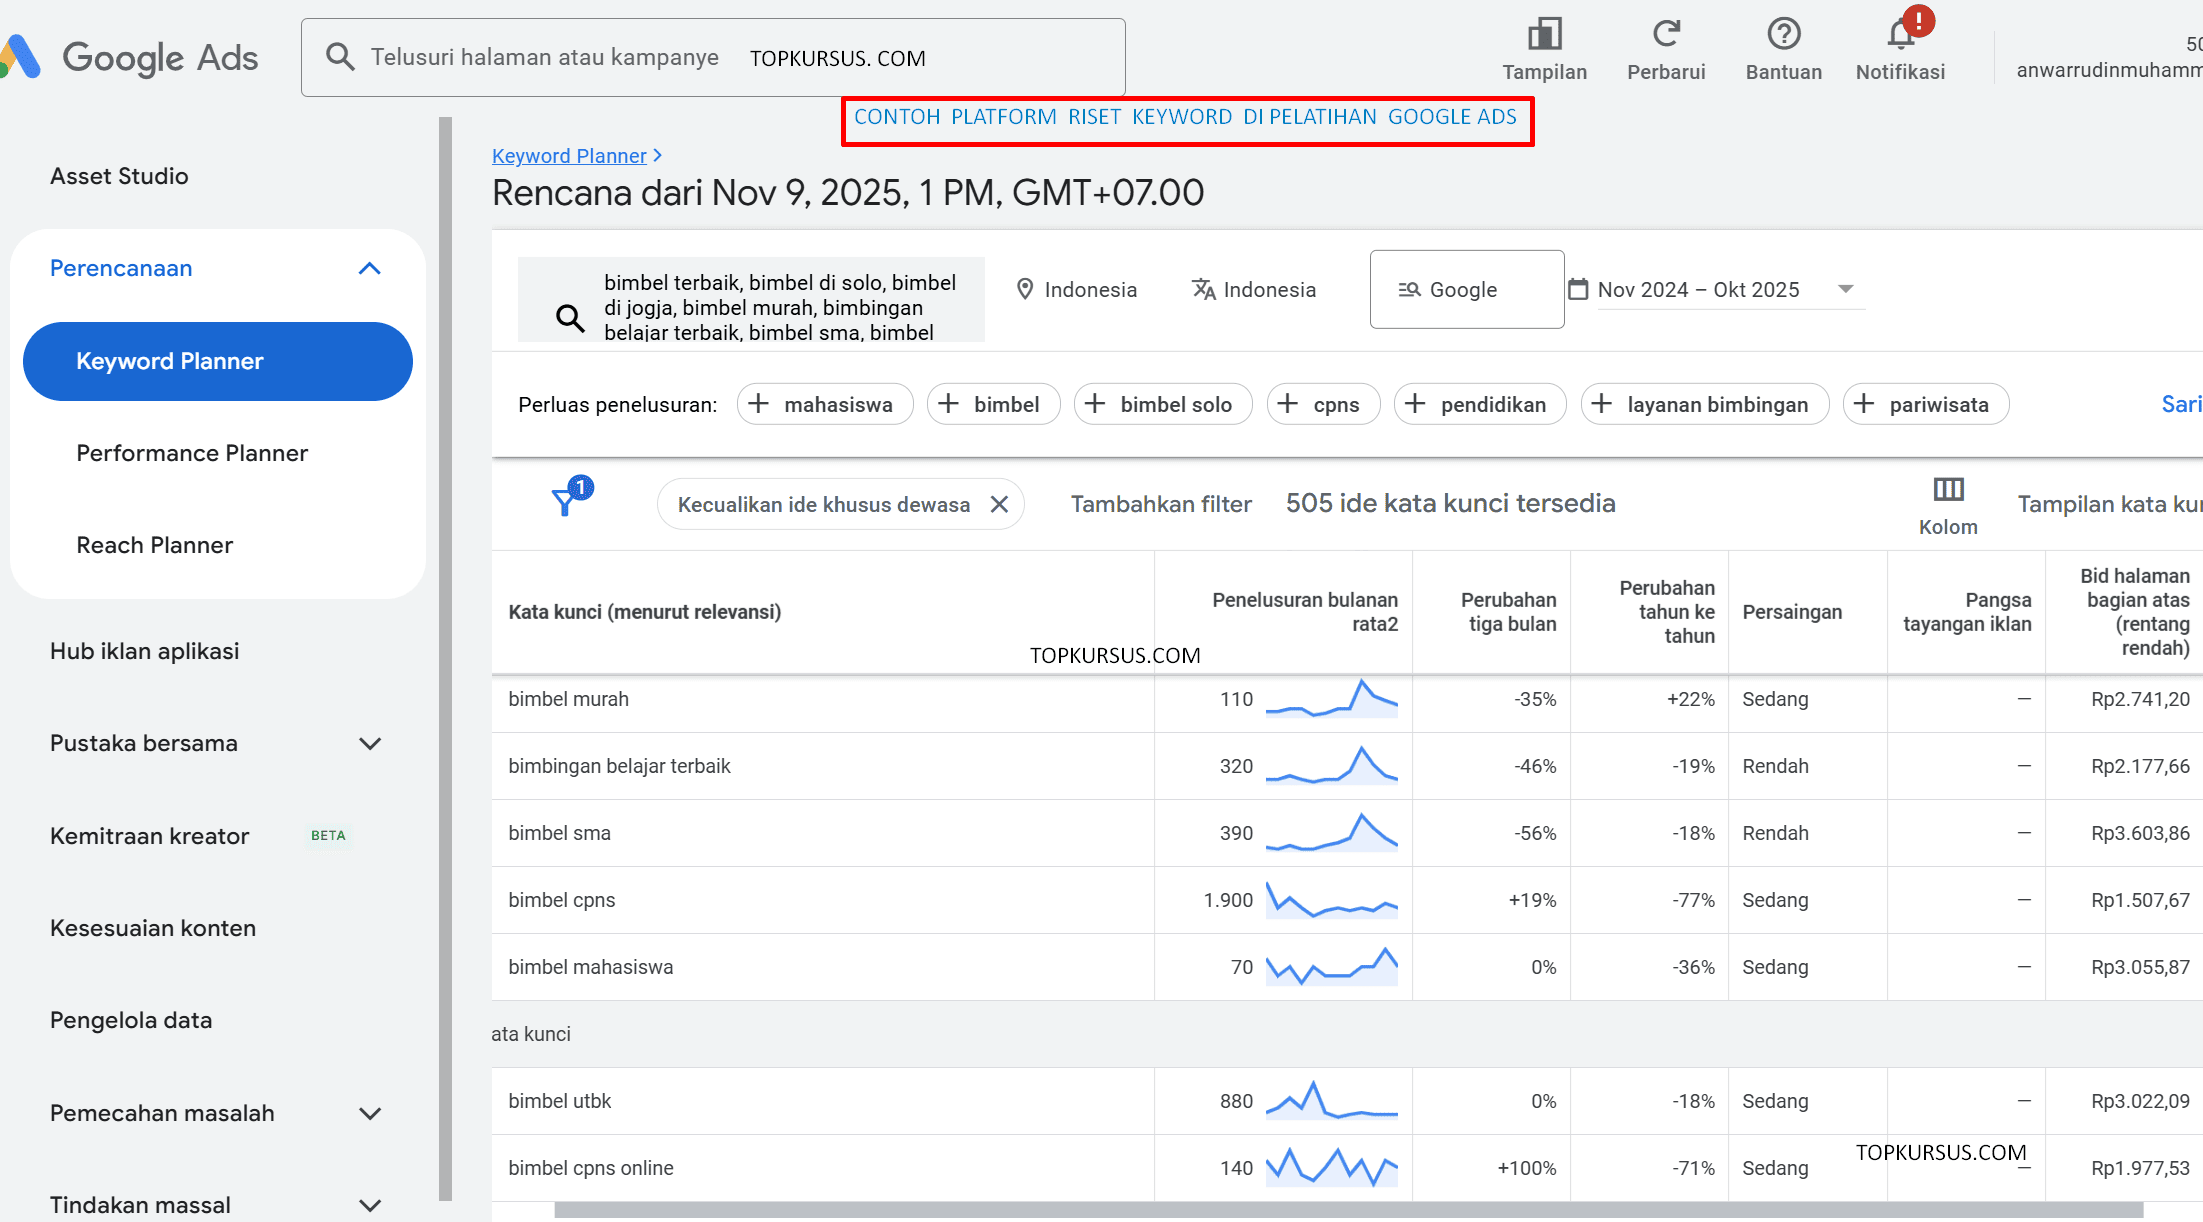This screenshot has width=2203, height=1222.
Task: Open the Nov 2024 – Okt 2025 date dropdown
Action: pyautogui.click(x=1845, y=289)
